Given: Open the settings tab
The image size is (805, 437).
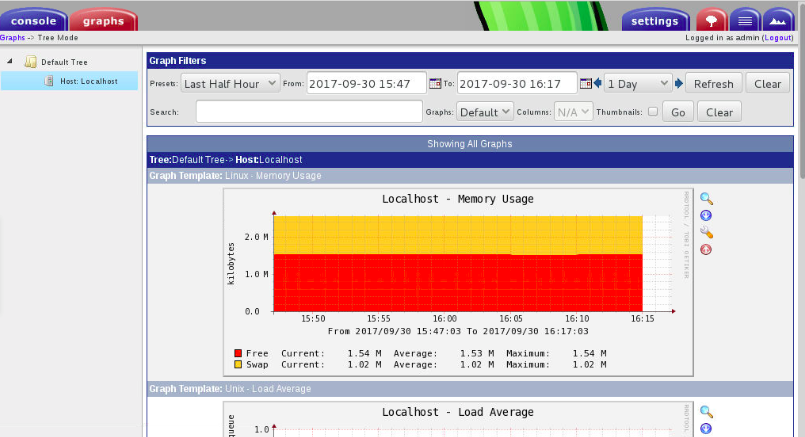Looking at the screenshot, I should pos(655,21).
